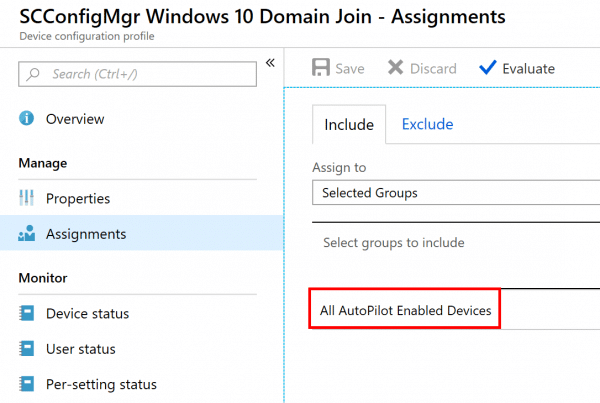Click the Save floppy disk icon
This screenshot has width=600, height=403.
[321, 68]
